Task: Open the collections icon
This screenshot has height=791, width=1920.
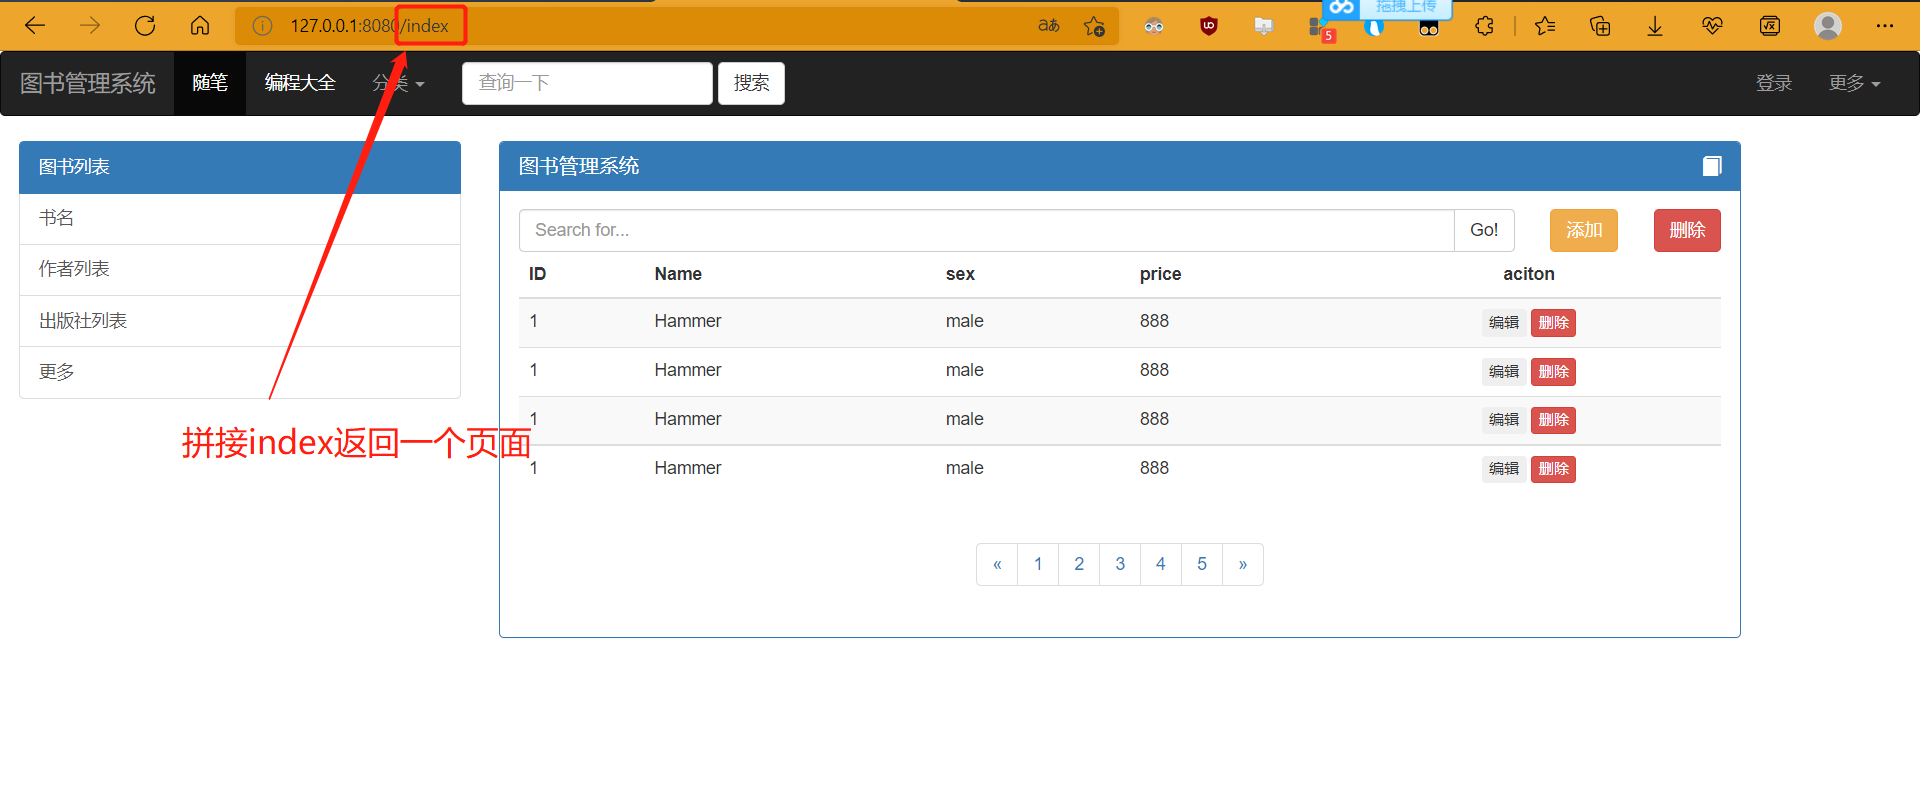Action: click(1600, 26)
